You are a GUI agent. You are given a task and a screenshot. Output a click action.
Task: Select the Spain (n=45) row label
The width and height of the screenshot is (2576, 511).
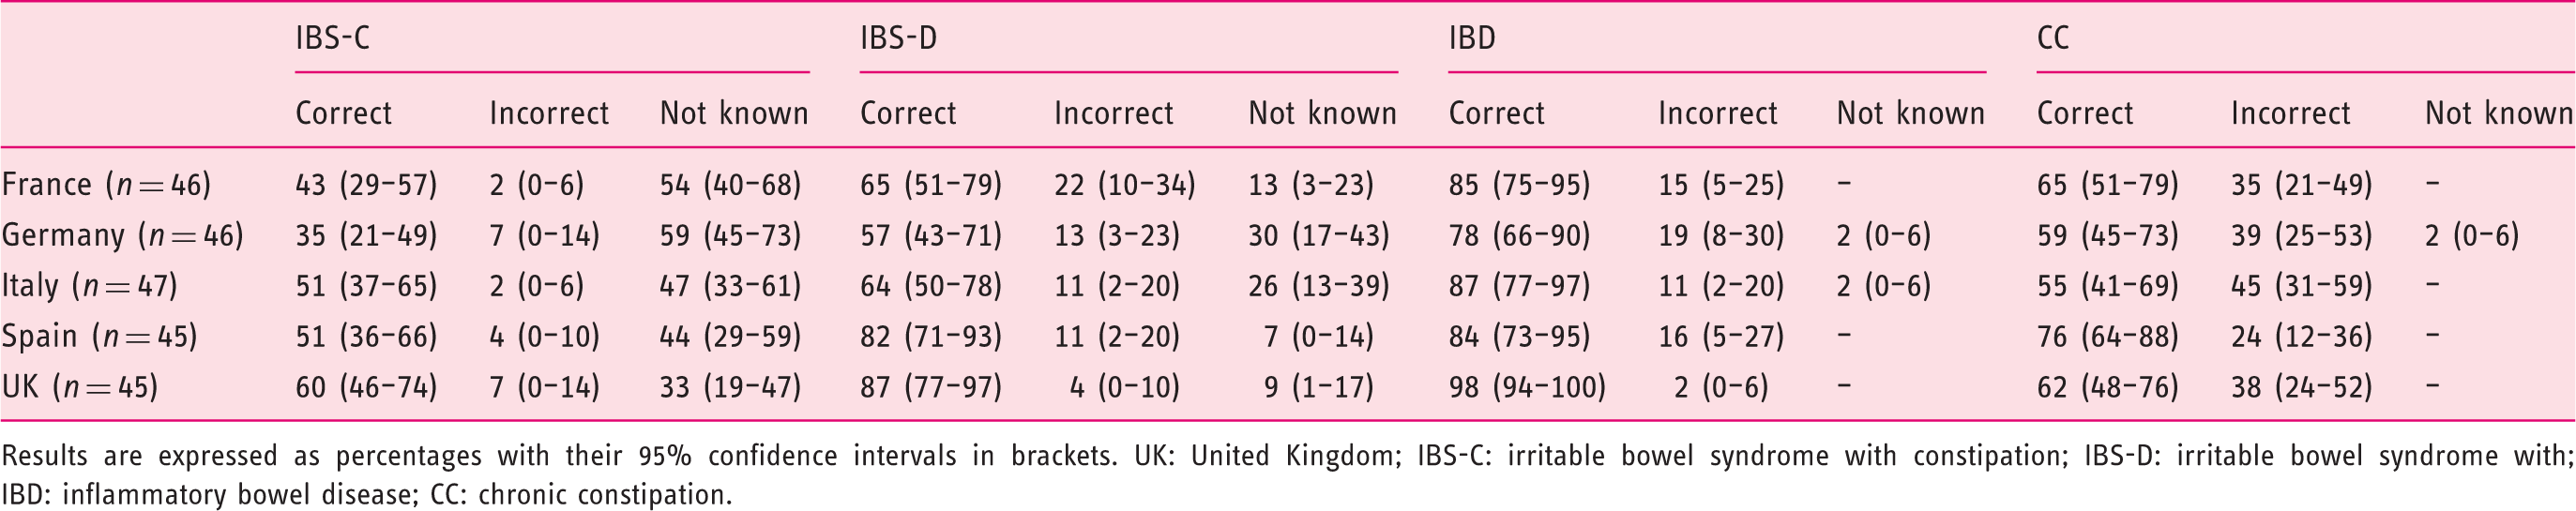tap(99, 336)
